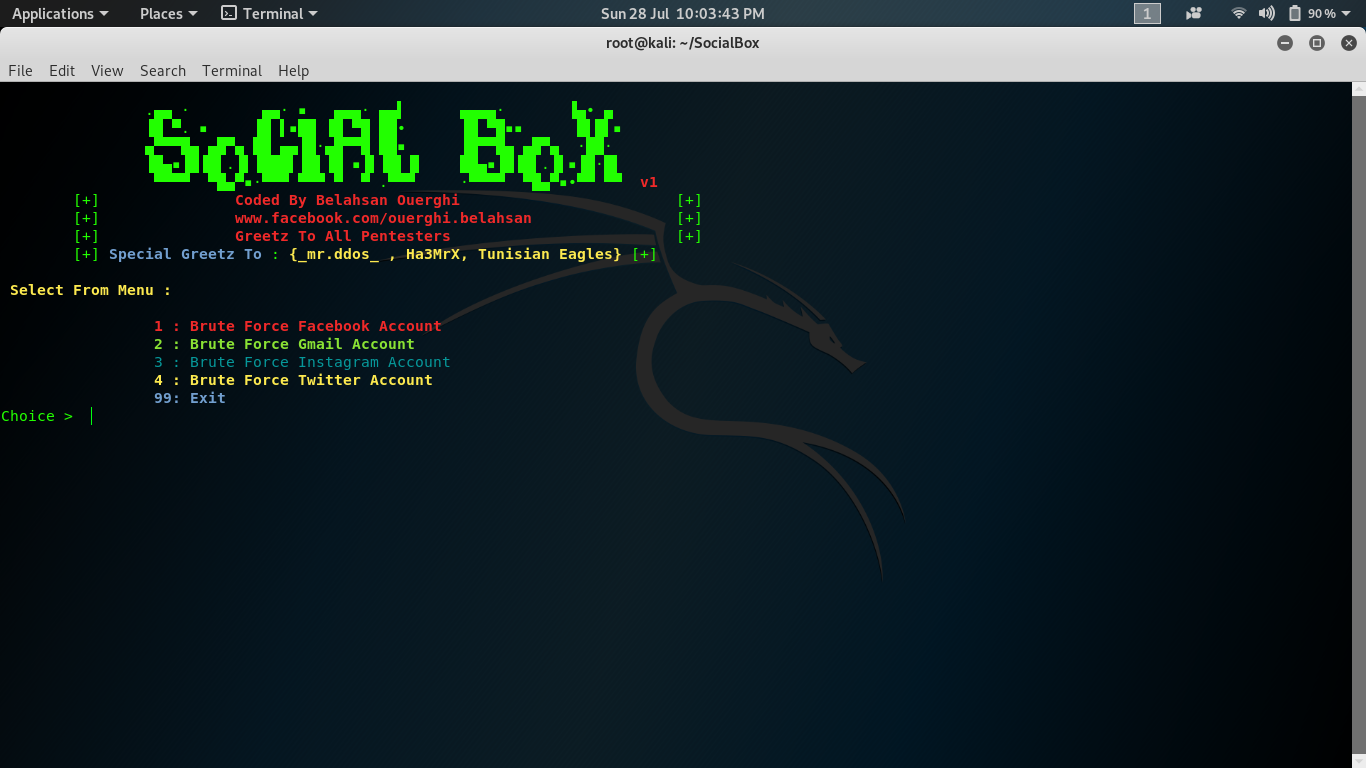This screenshot has height=768, width=1366.
Task: Open the Search menu
Action: (162, 70)
